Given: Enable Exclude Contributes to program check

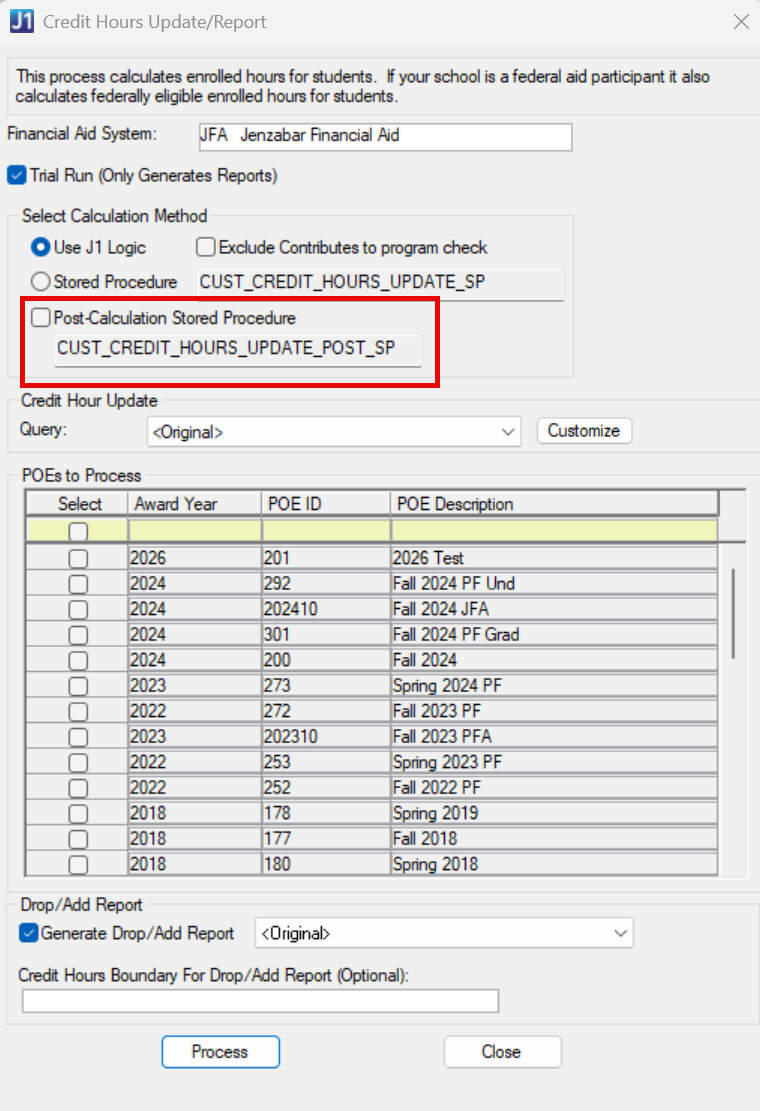Looking at the screenshot, I should pyautogui.click(x=206, y=246).
